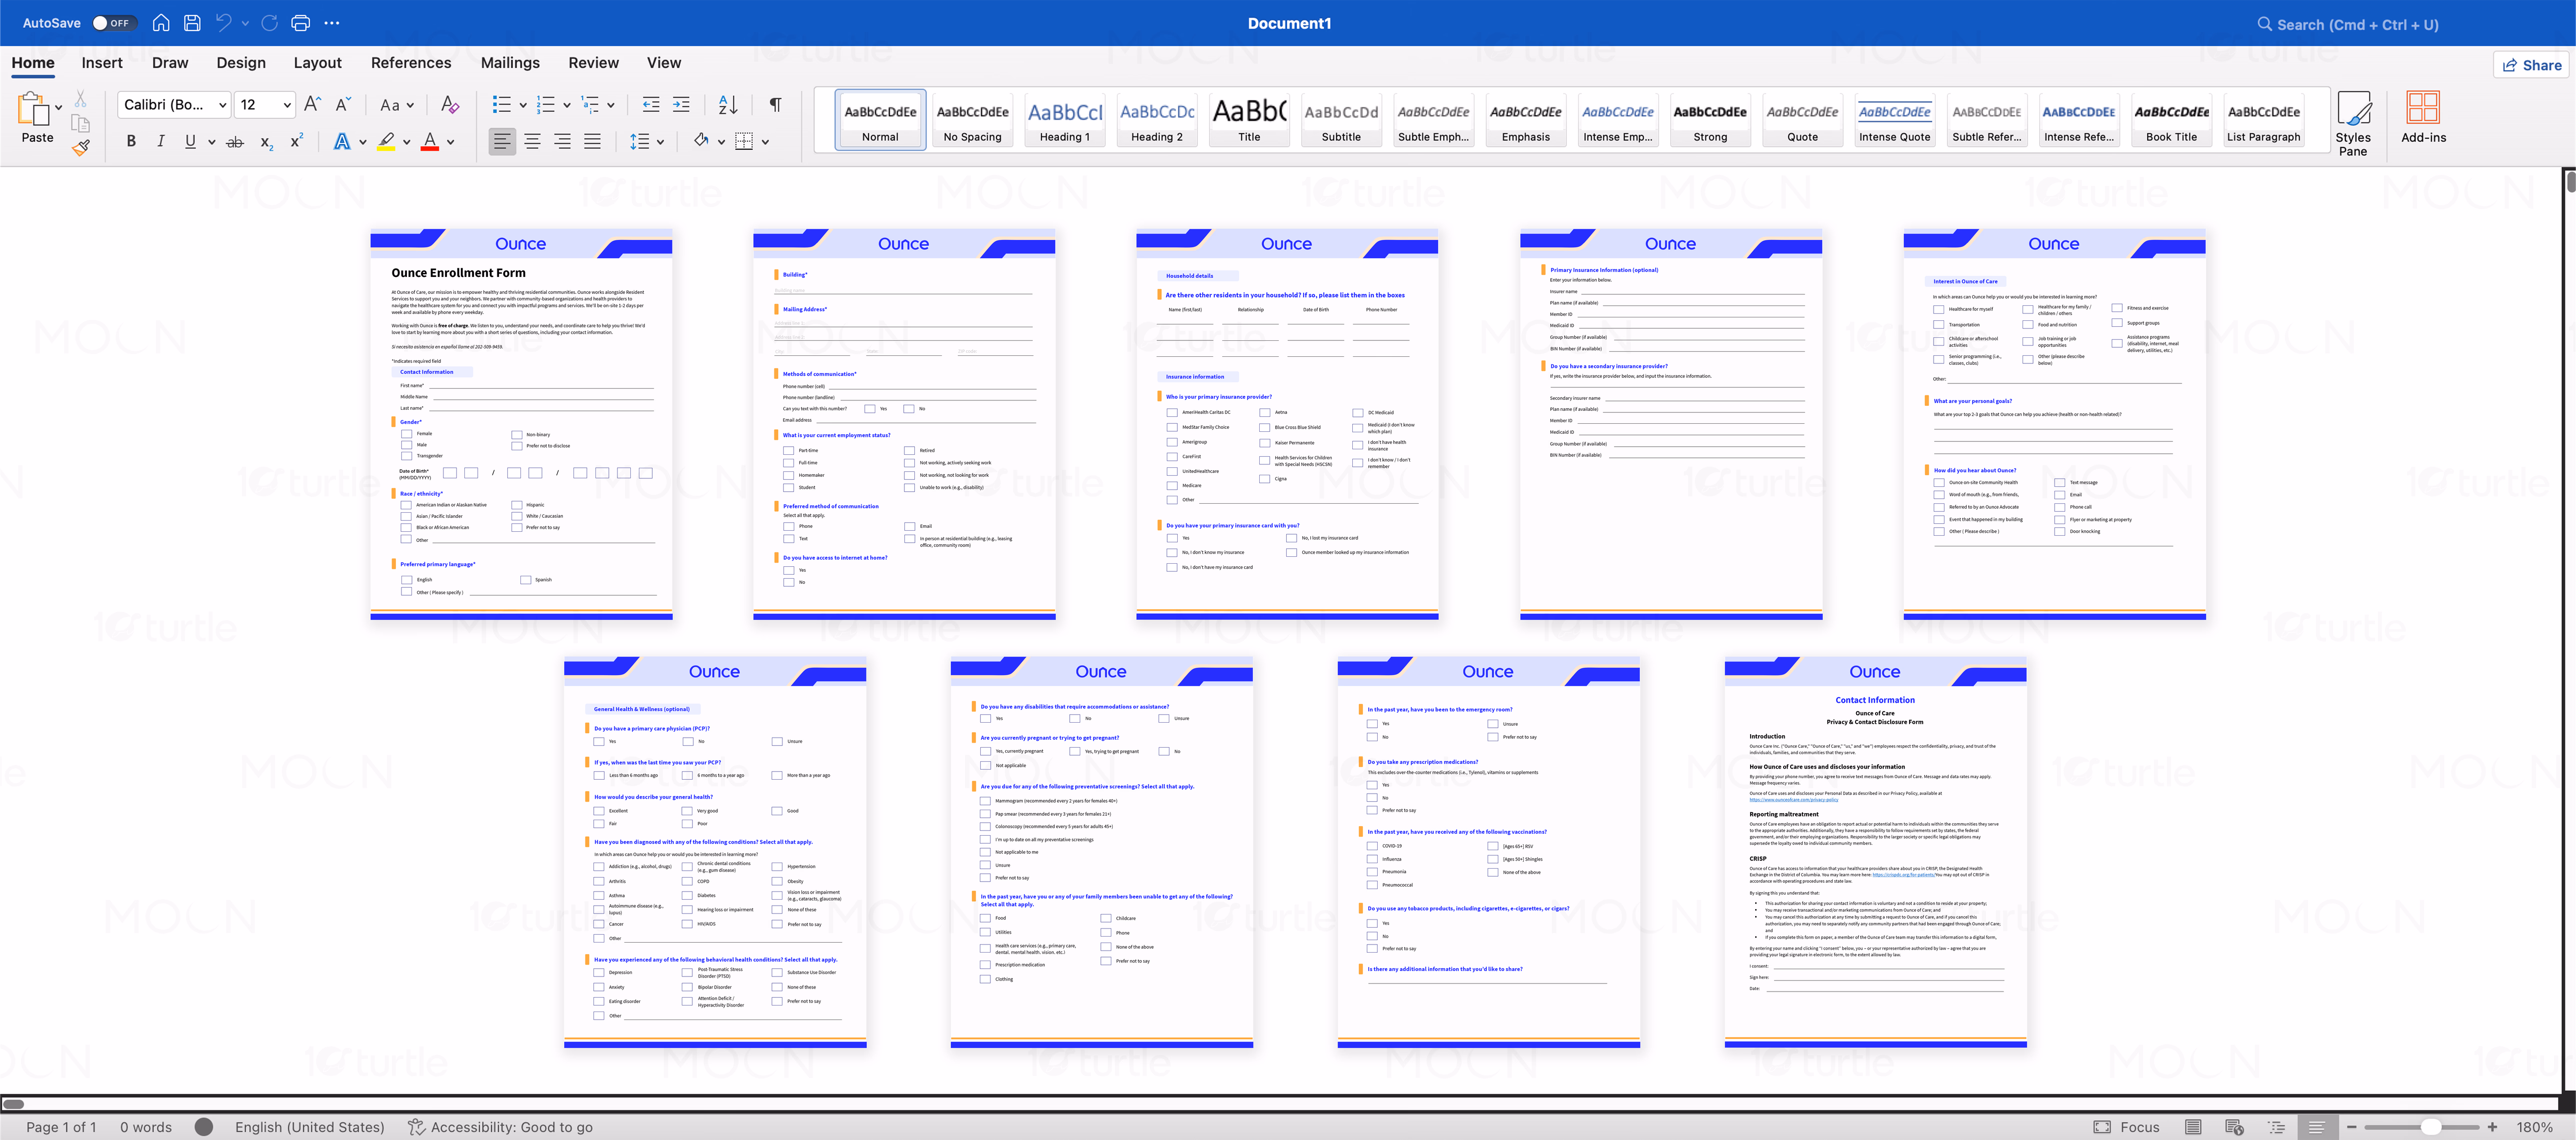Apply subscript formatting

pos(266,142)
